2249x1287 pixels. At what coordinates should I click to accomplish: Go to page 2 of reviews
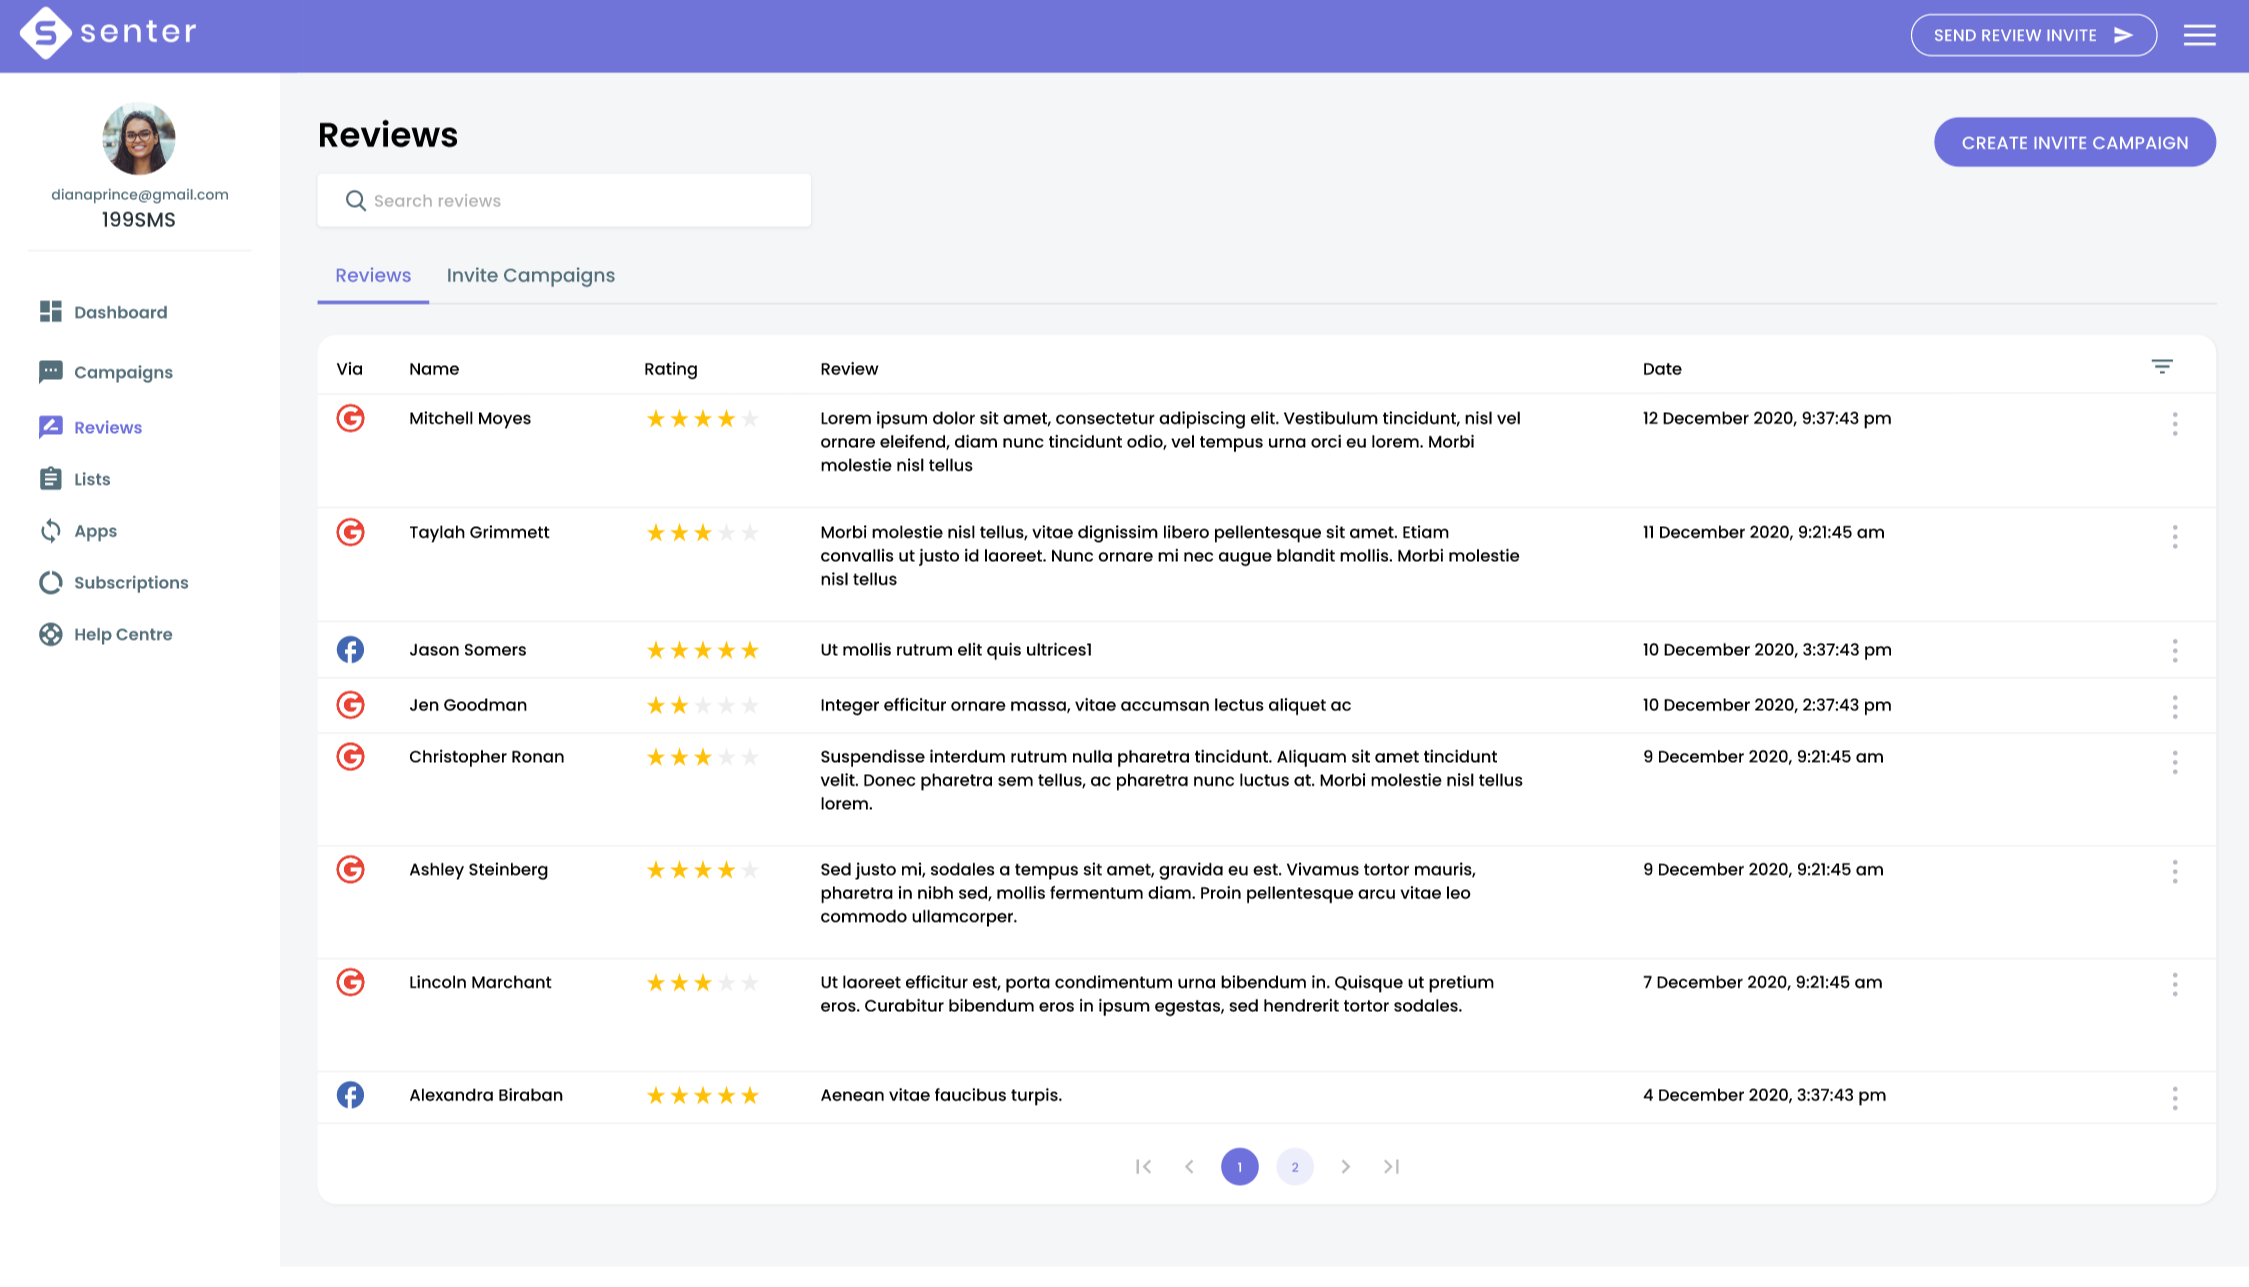(1294, 1167)
